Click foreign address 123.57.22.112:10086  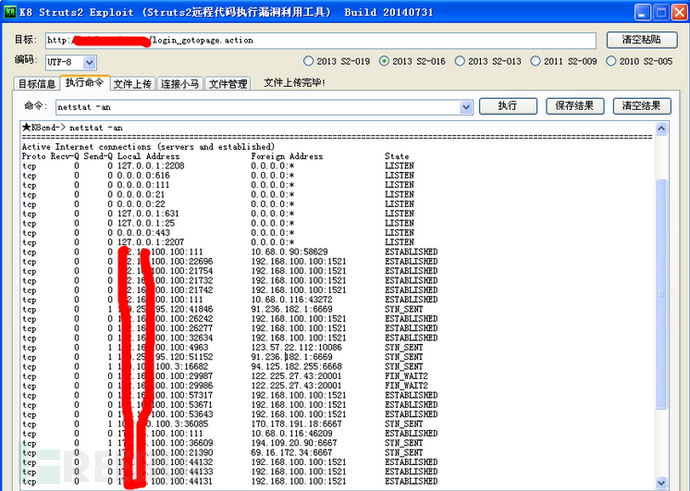pyautogui.click(x=297, y=348)
